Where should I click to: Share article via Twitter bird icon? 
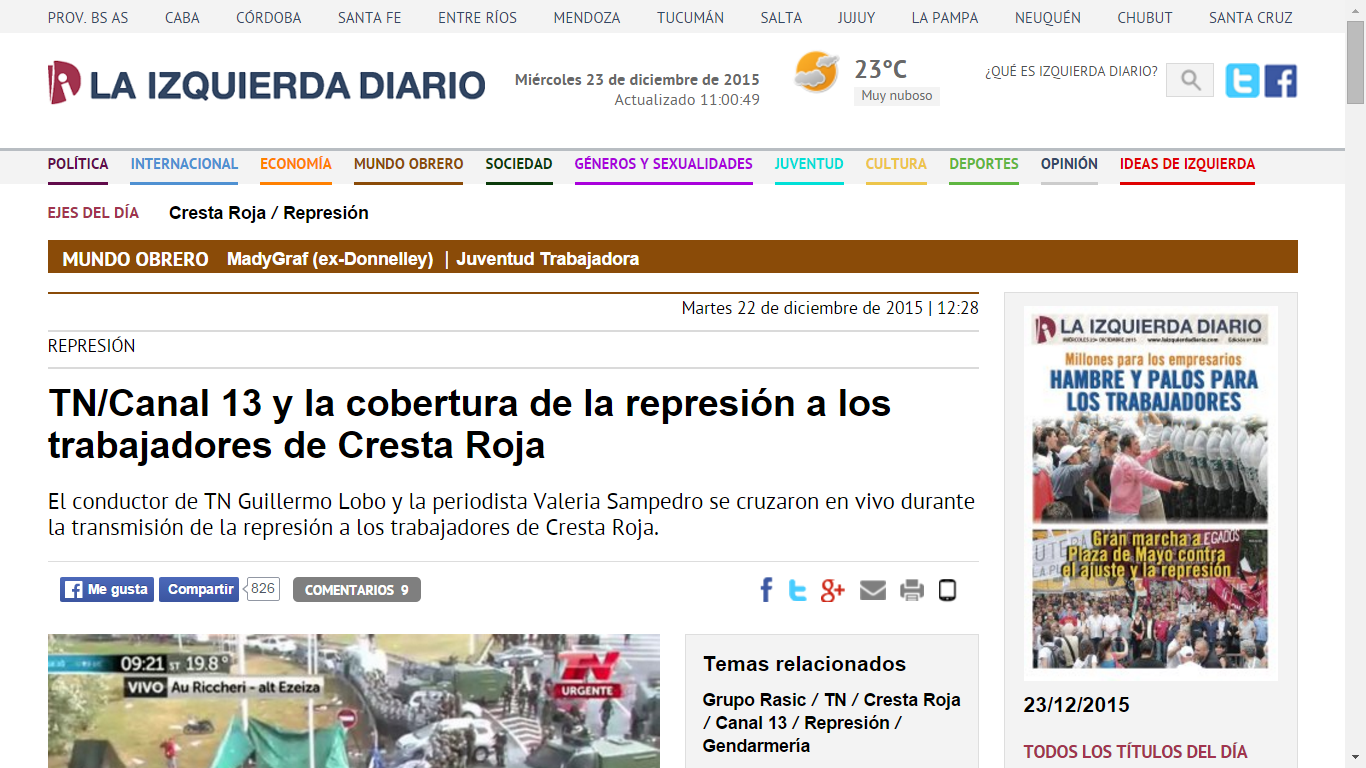798,590
